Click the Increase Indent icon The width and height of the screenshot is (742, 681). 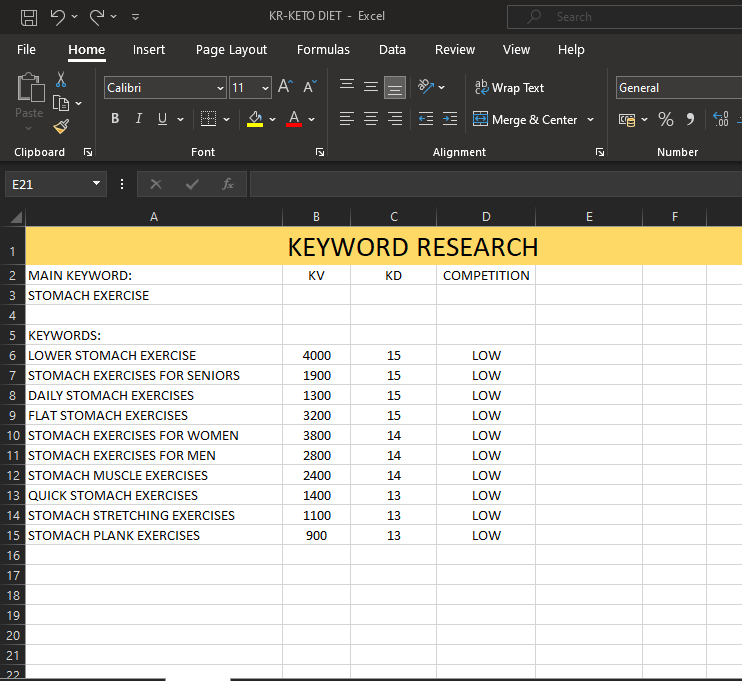[449, 119]
